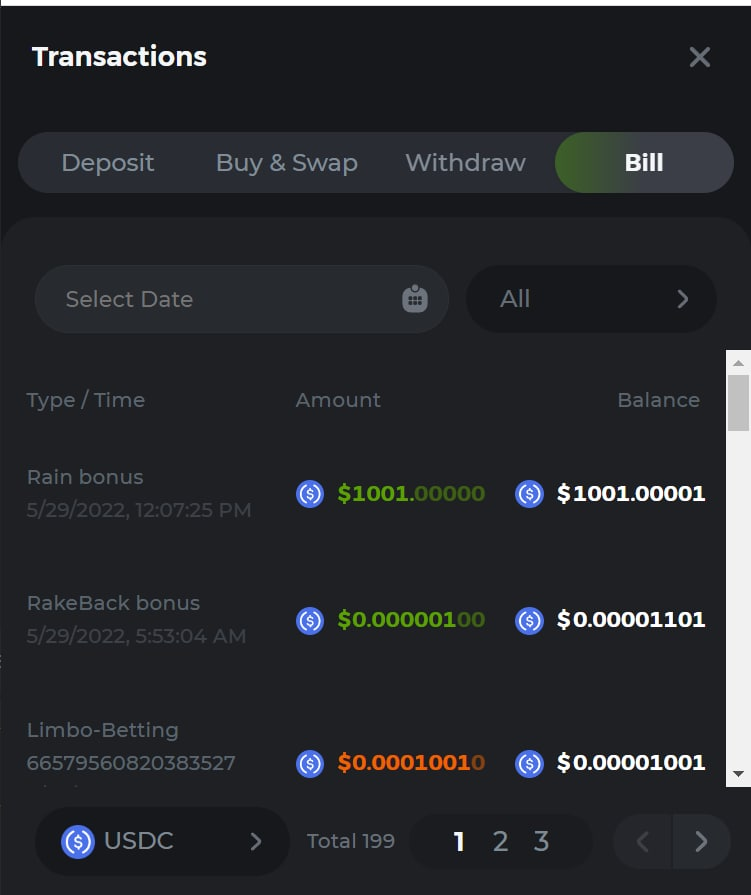Switch to the Deposit tab

pyautogui.click(x=108, y=163)
